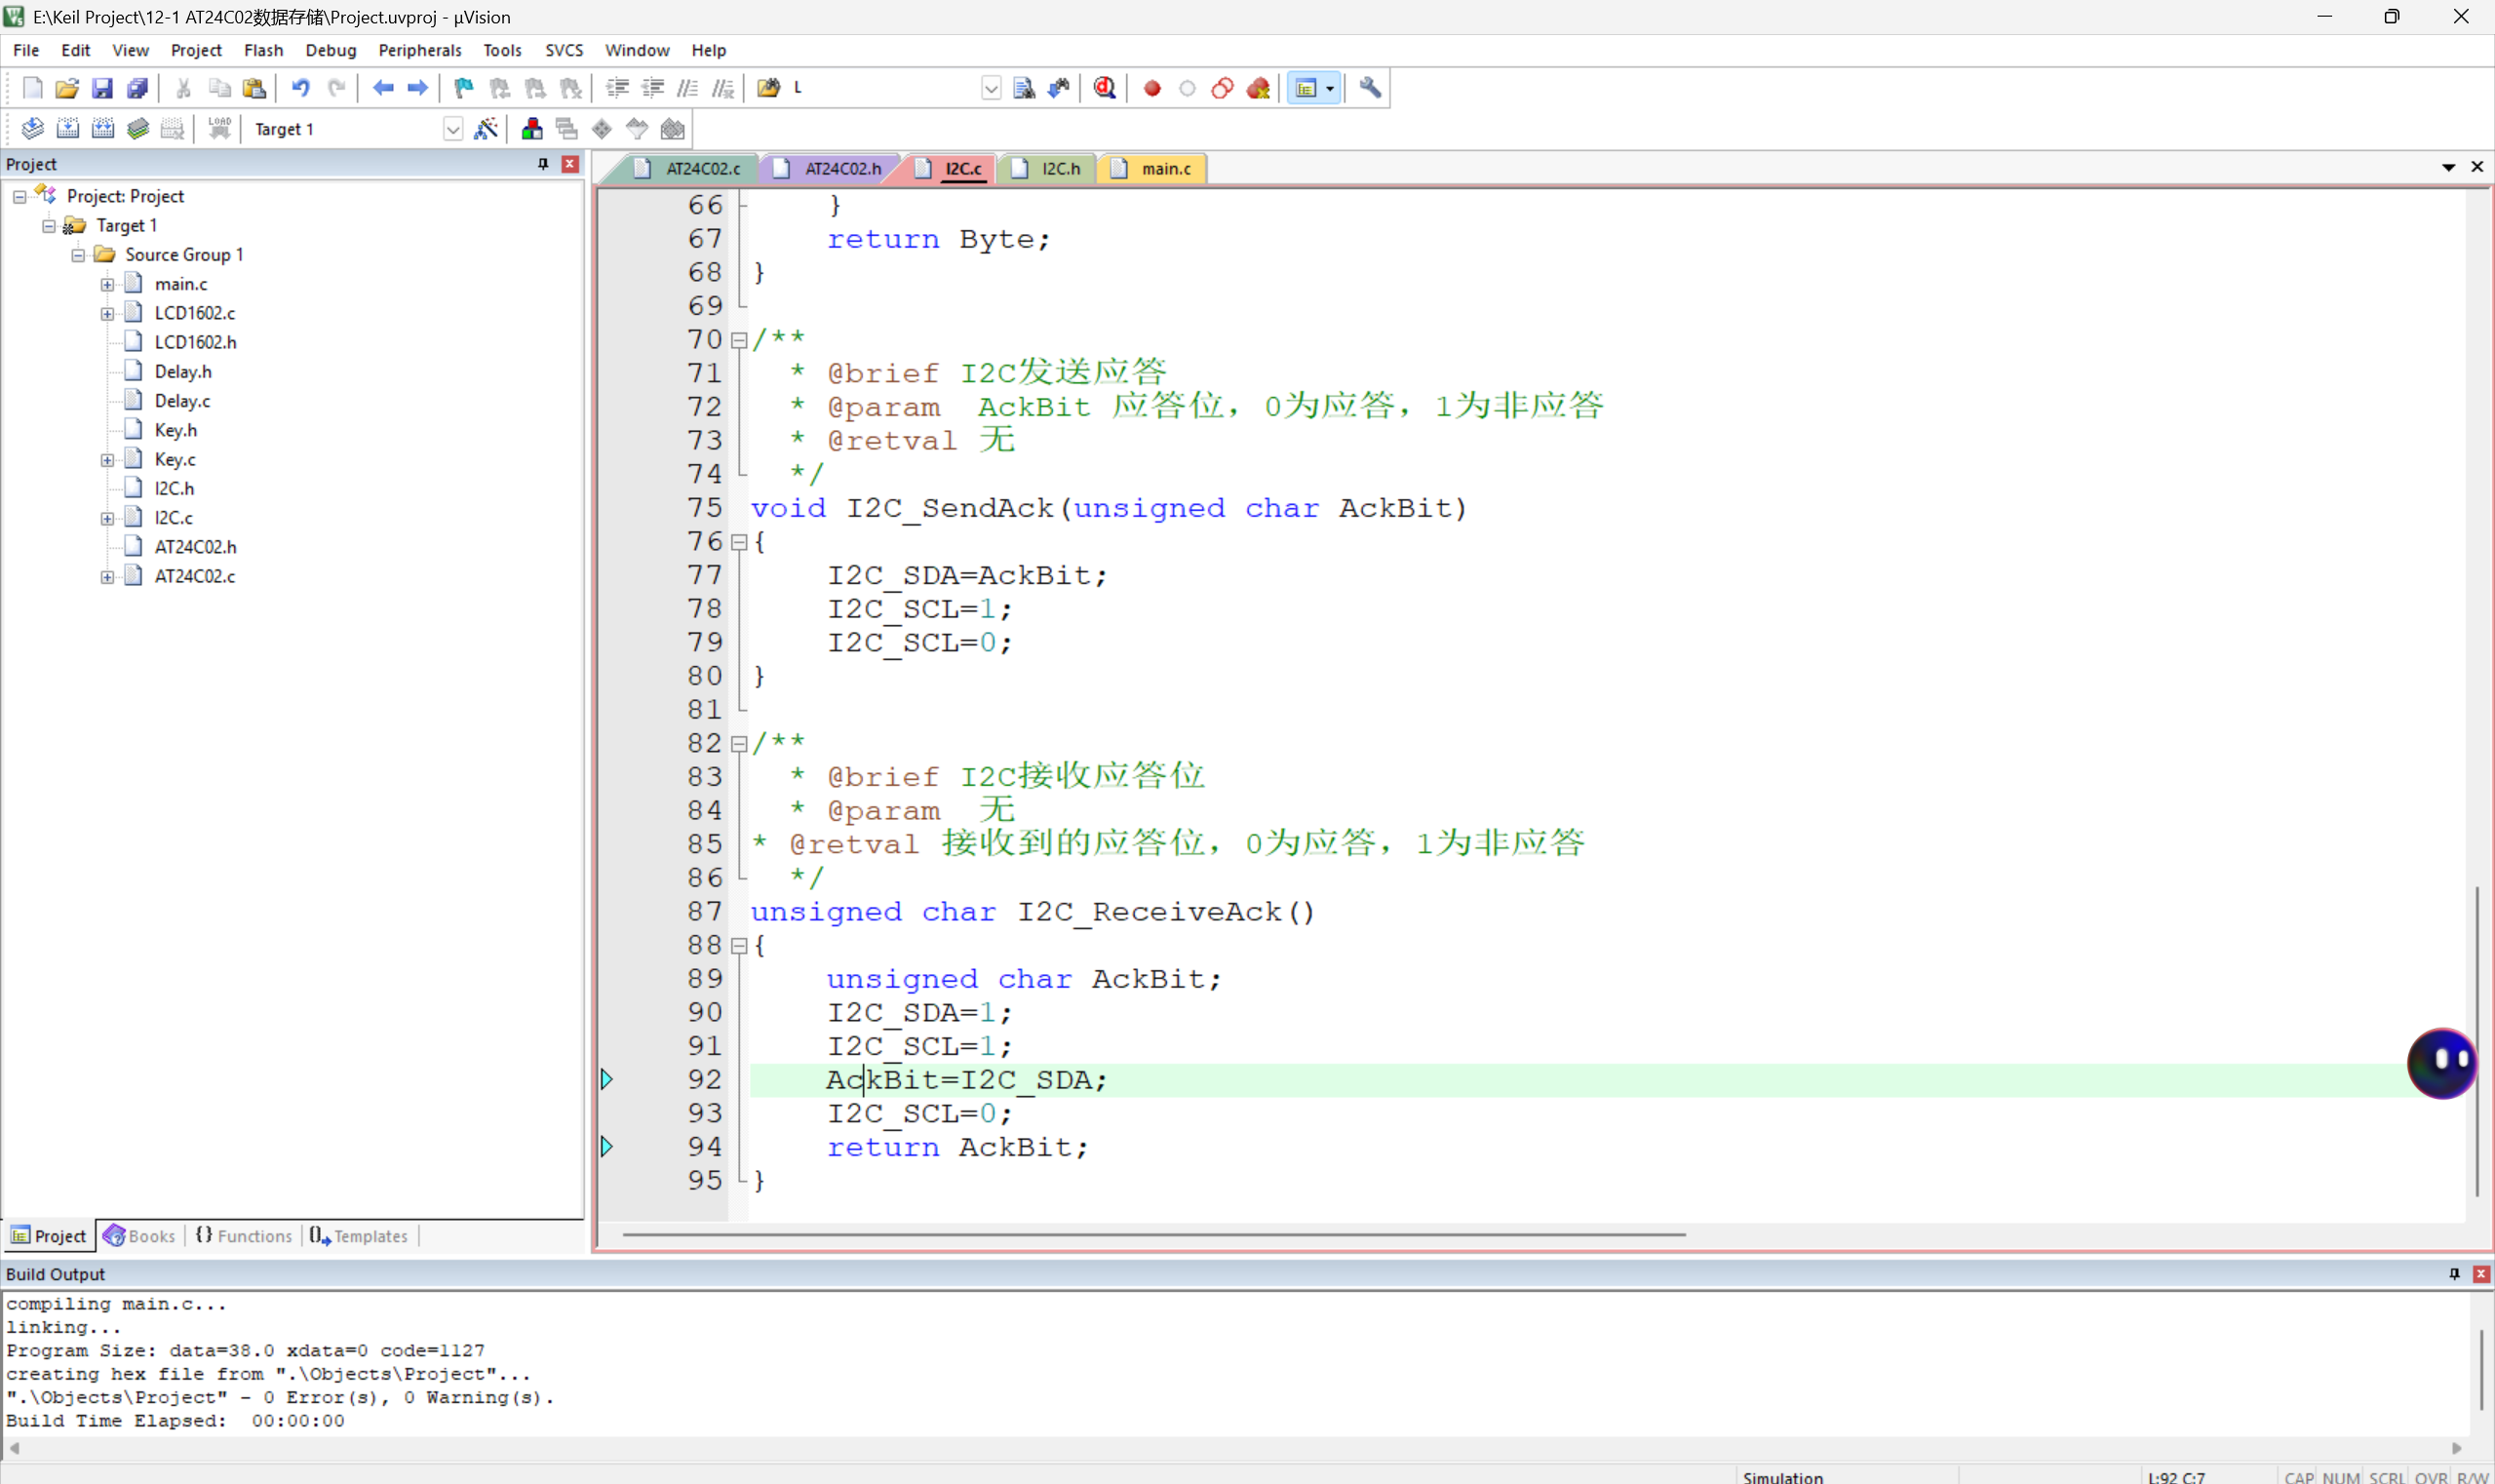Pin the Project panel
Image resolution: width=2495 pixels, height=1484 pixels.
[543, 164]
